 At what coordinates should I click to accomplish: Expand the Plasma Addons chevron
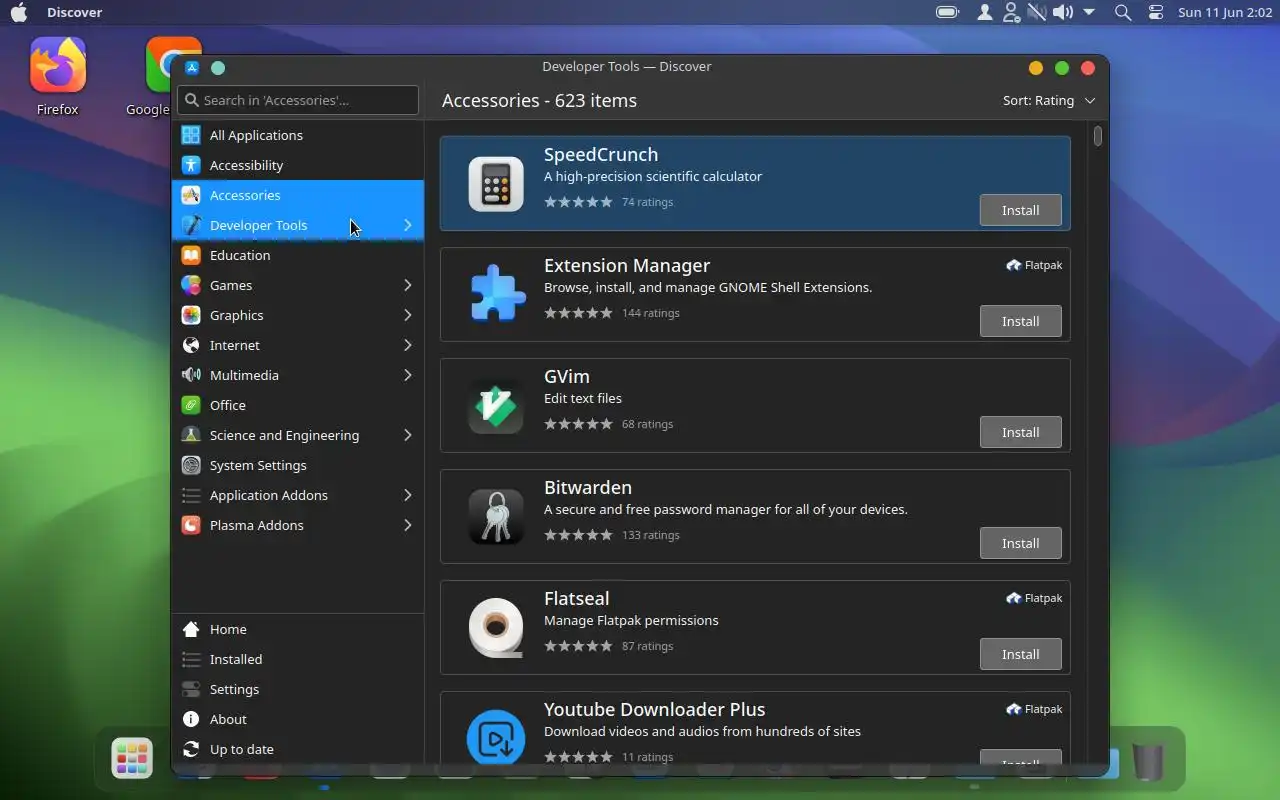tap(408, 525)
